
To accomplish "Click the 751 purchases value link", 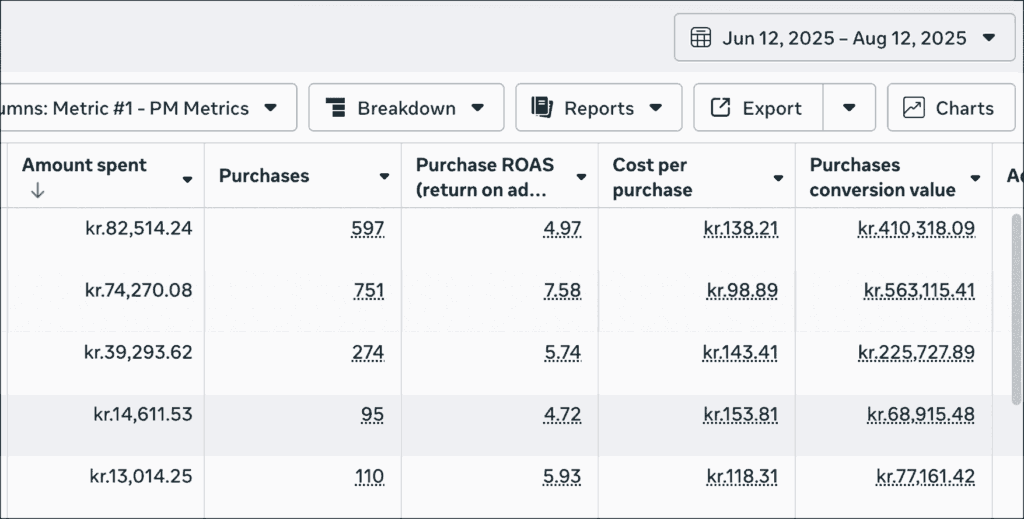I will (369, 291).
